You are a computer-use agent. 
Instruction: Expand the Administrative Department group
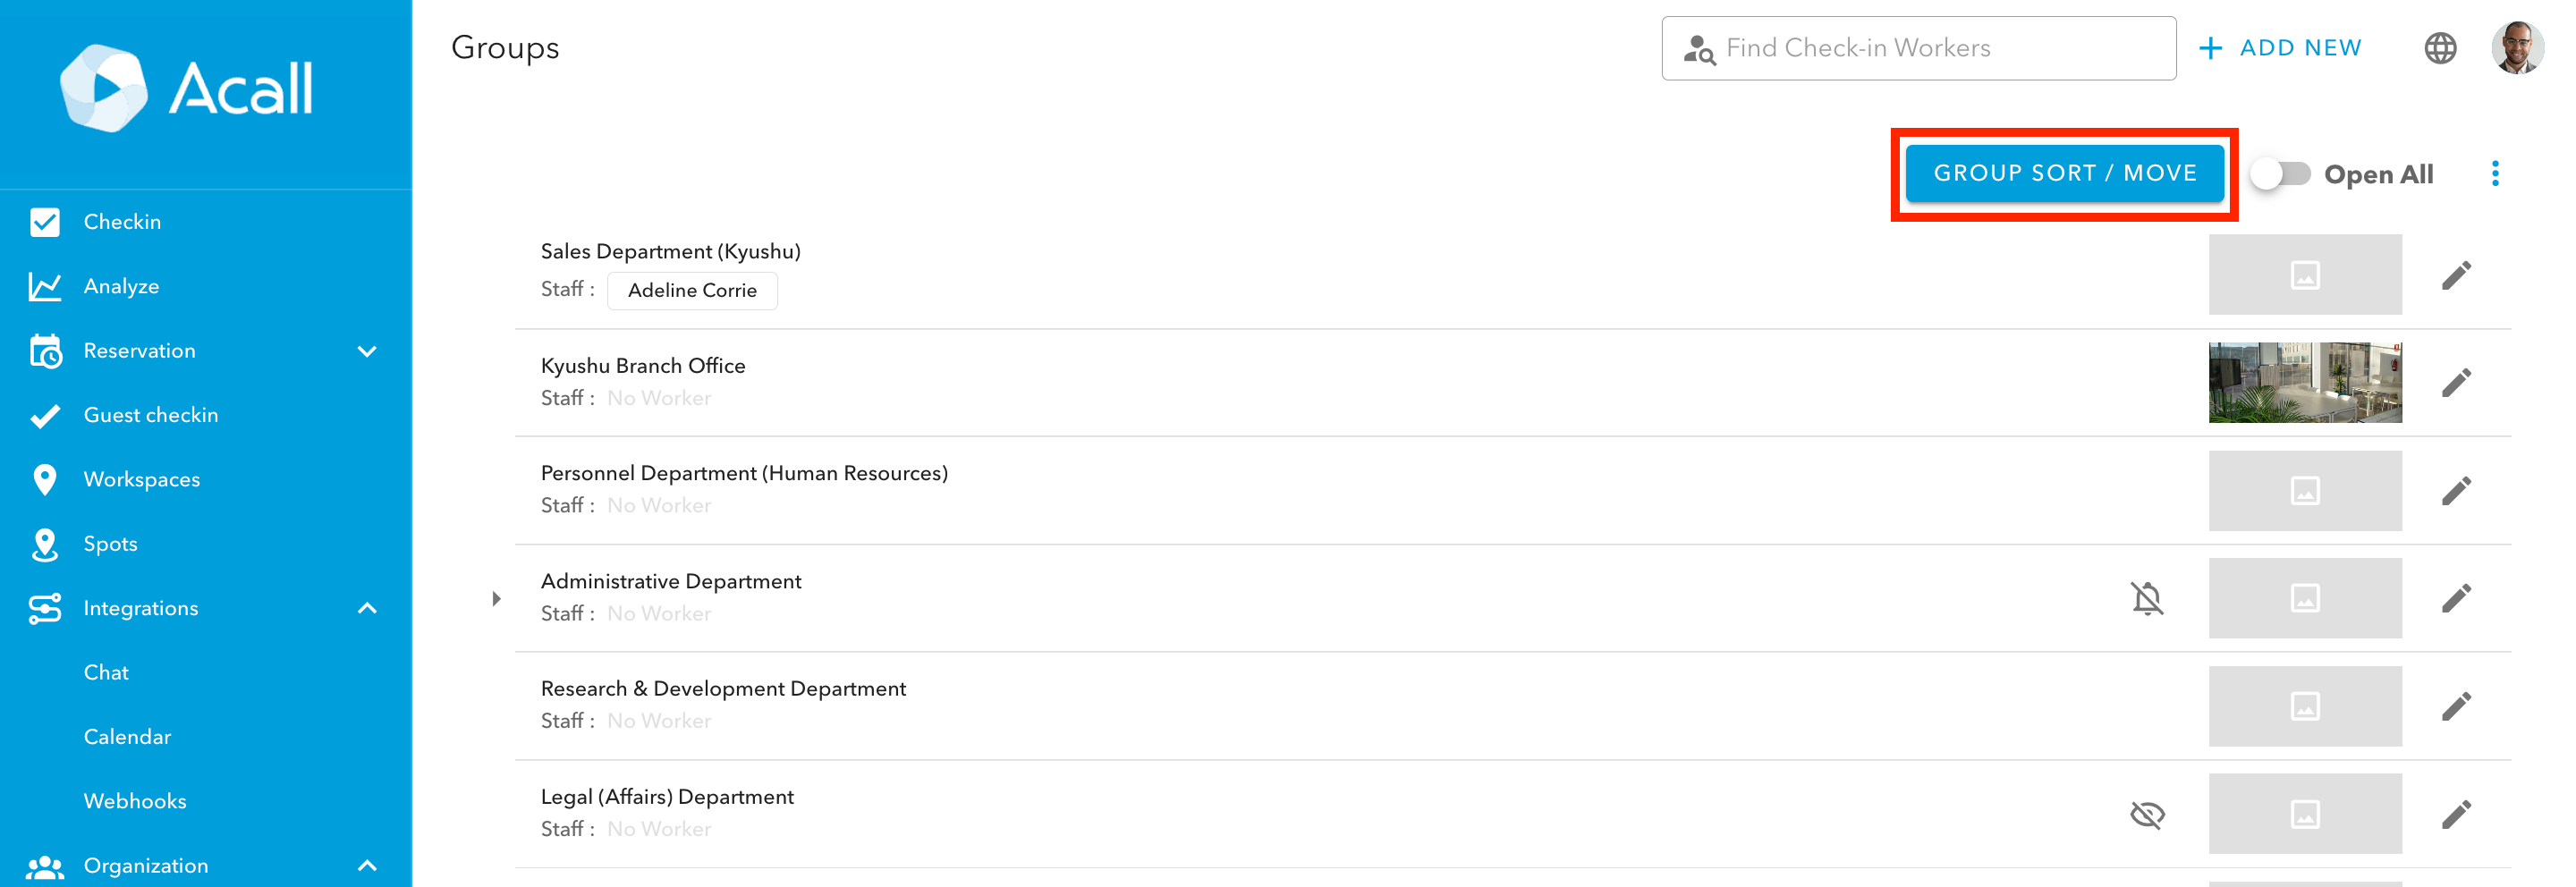point(496,599)
